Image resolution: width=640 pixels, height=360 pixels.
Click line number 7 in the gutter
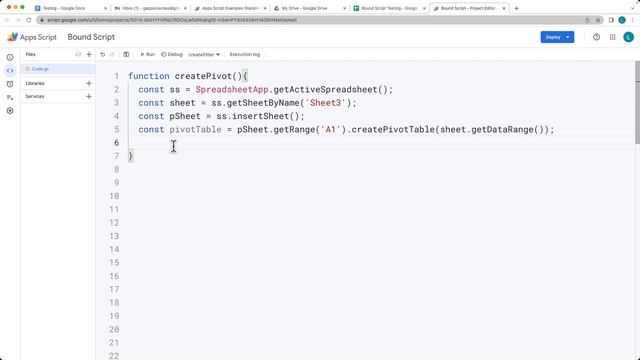pyautogui.click(x=116, y=156)
